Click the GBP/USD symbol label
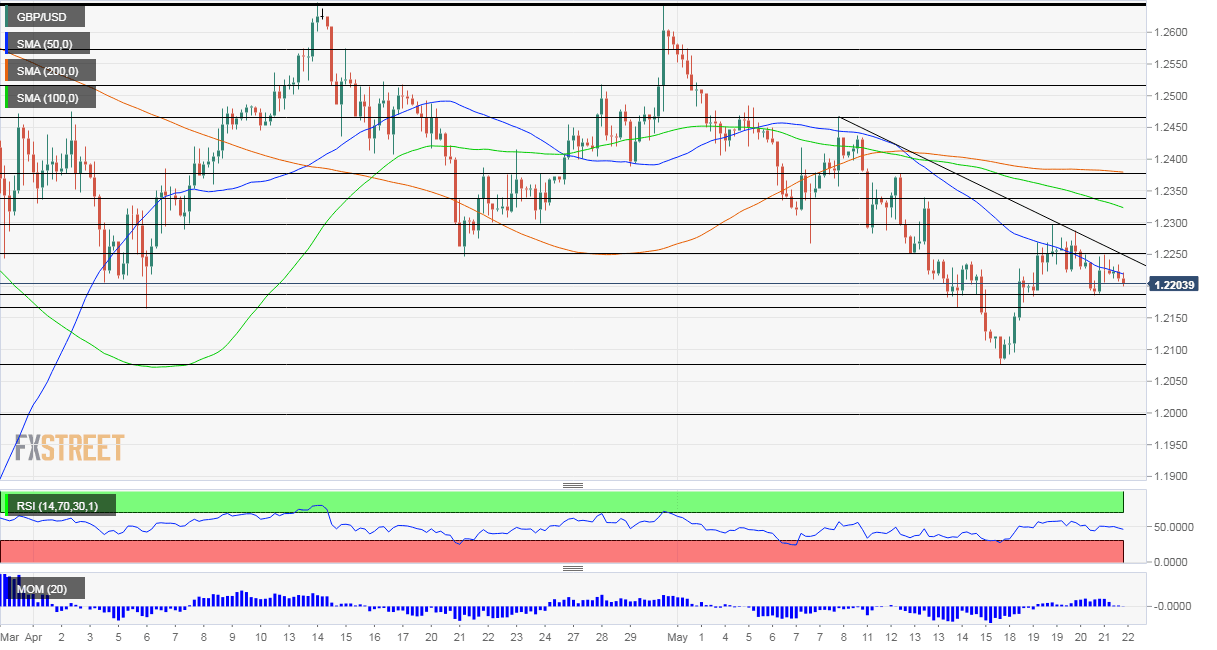This screenshot has height=650, width=1217. (x=44, y=17)
